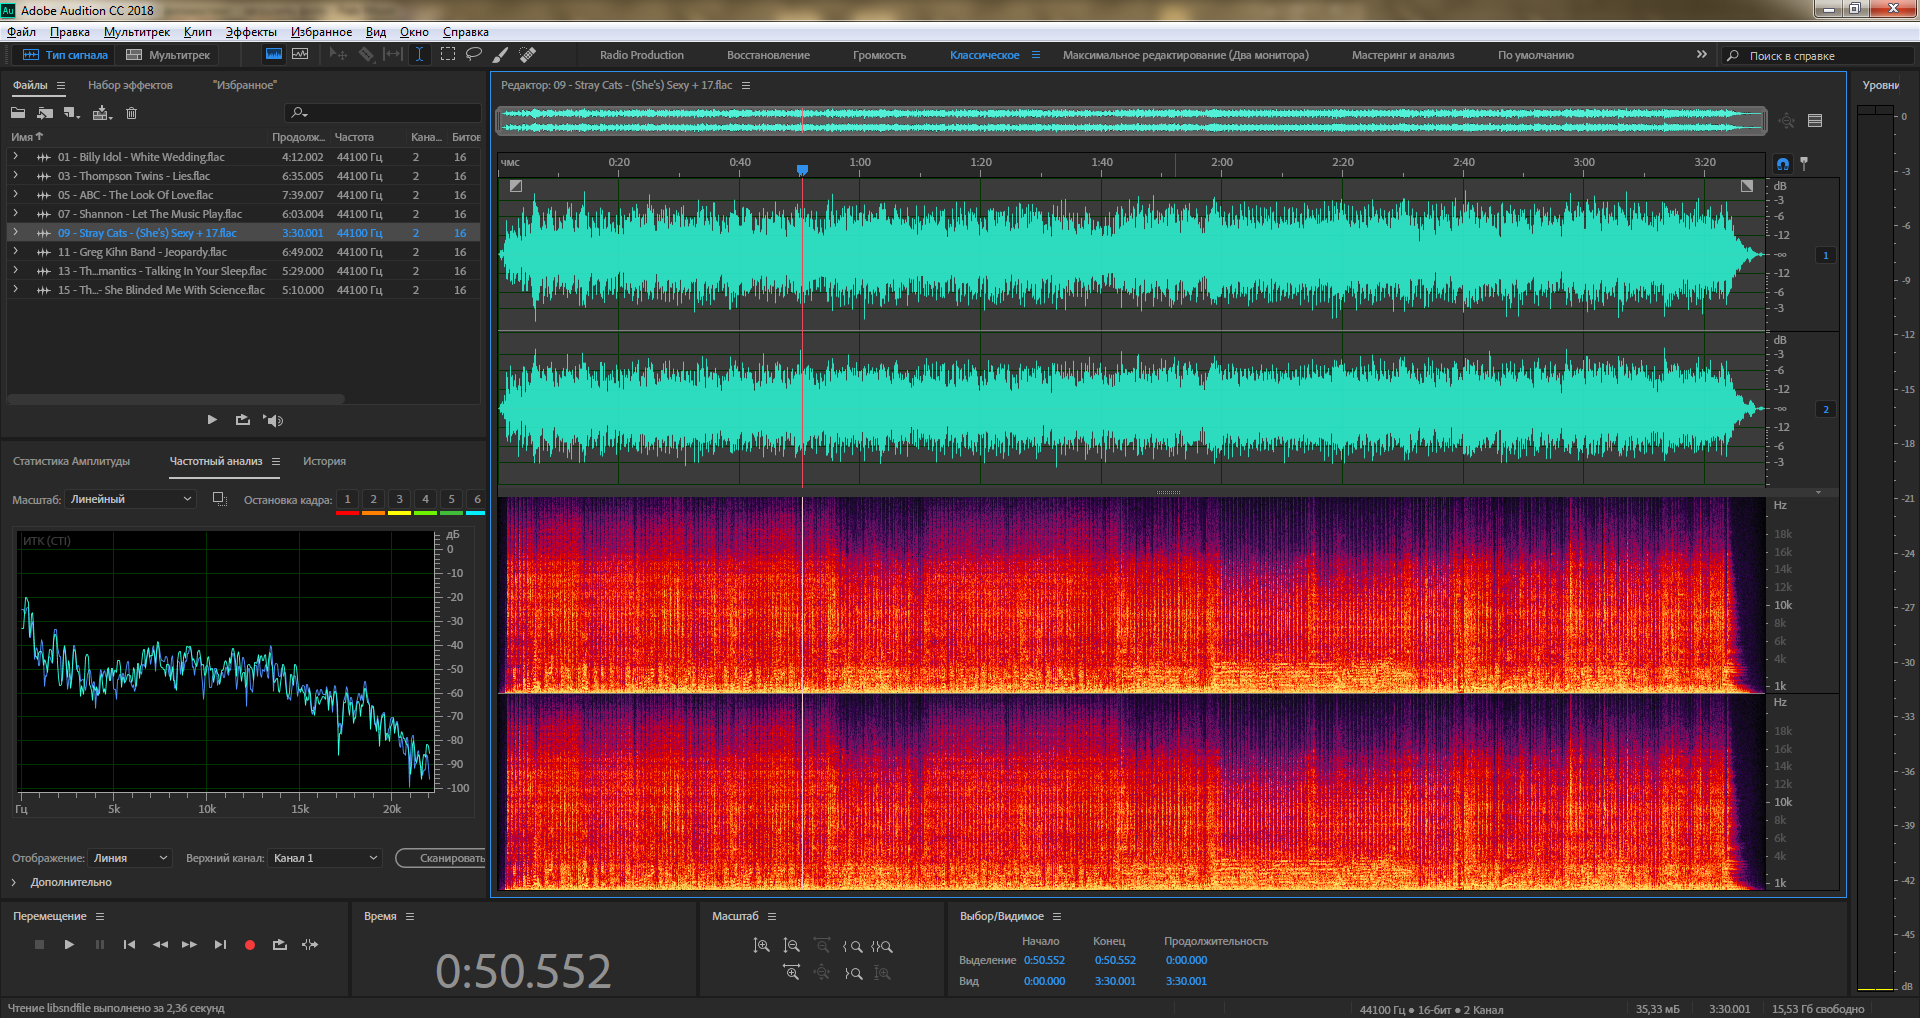Select the Marquee Selection tool
Viewport: 1920px width, 1018px height.
pyautogui.click(x=448, y=55)
